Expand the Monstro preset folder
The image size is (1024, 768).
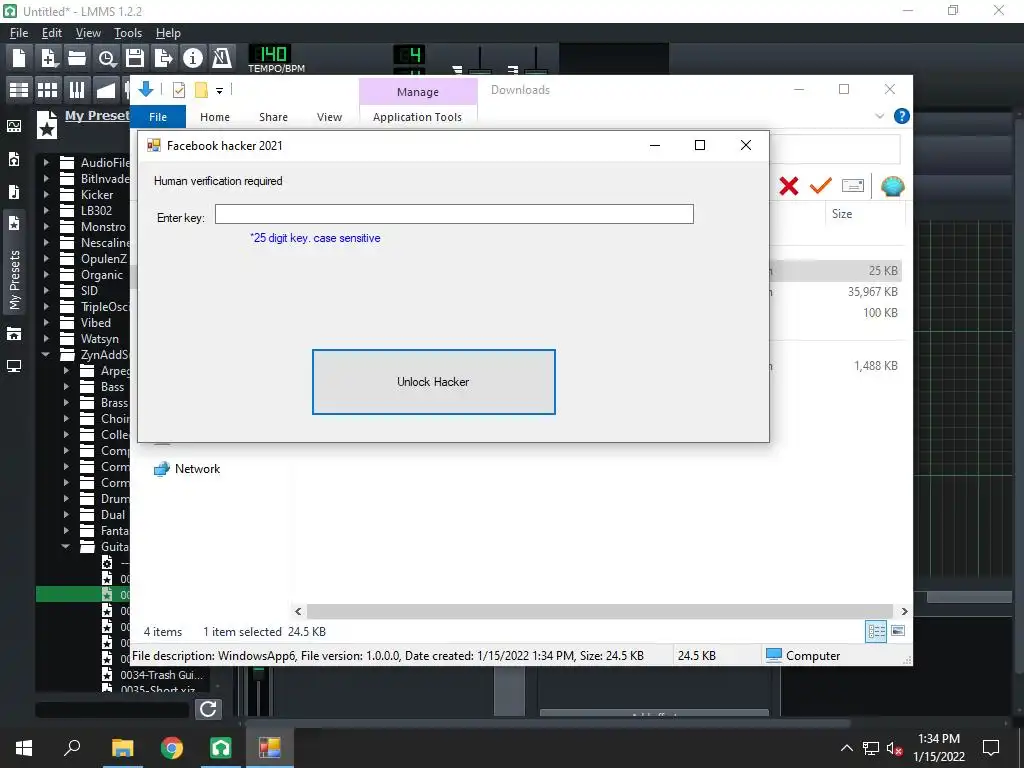[46, 227]
